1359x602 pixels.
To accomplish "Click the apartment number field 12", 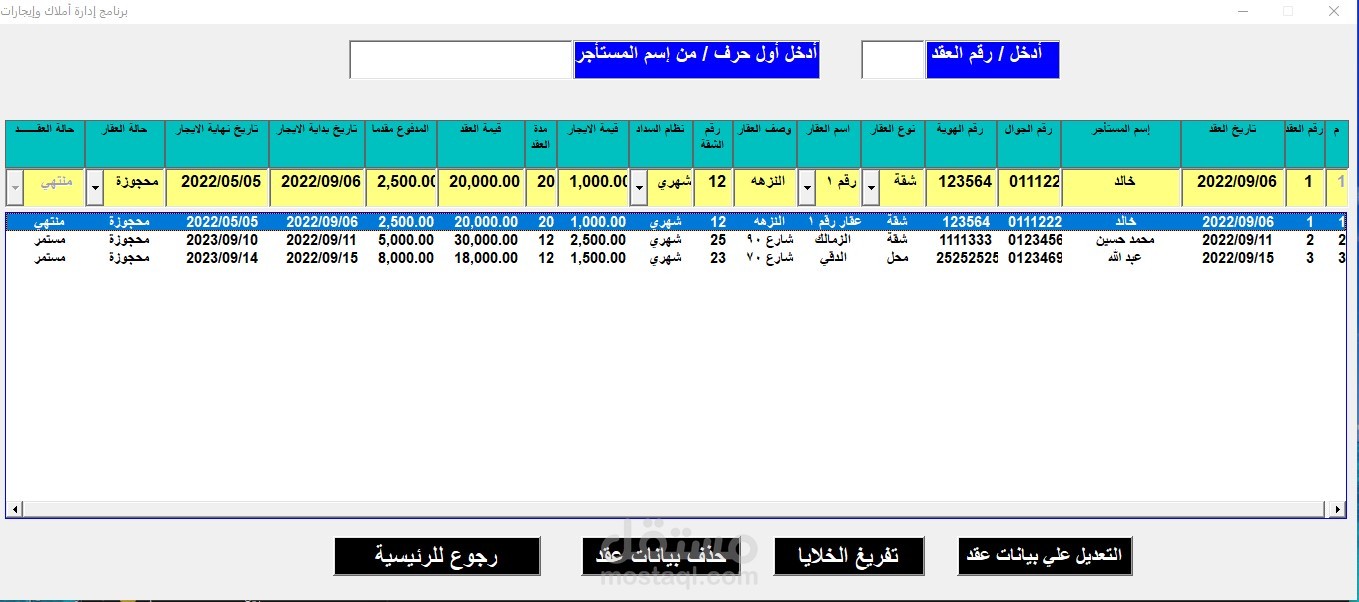I will (713, 186).
